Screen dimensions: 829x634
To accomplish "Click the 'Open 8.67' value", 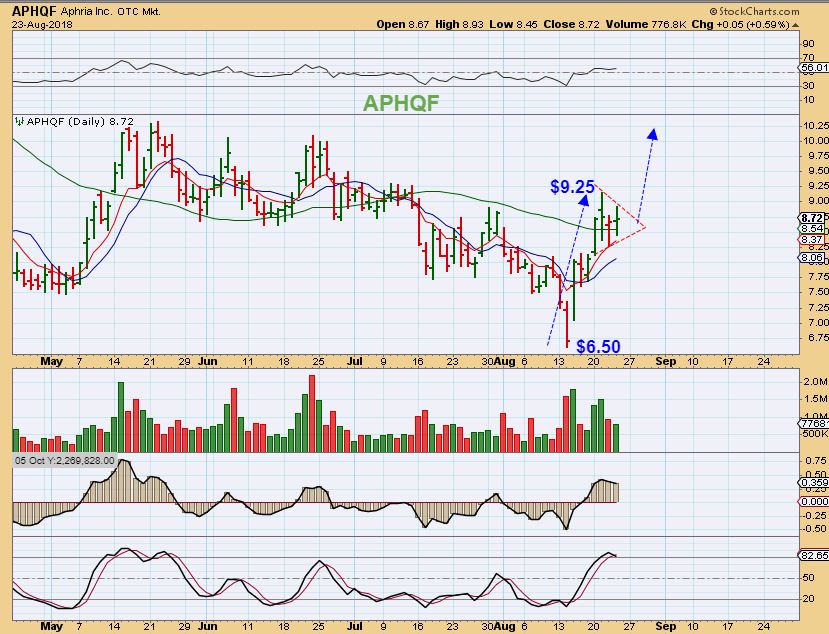I will click(402, 24).
